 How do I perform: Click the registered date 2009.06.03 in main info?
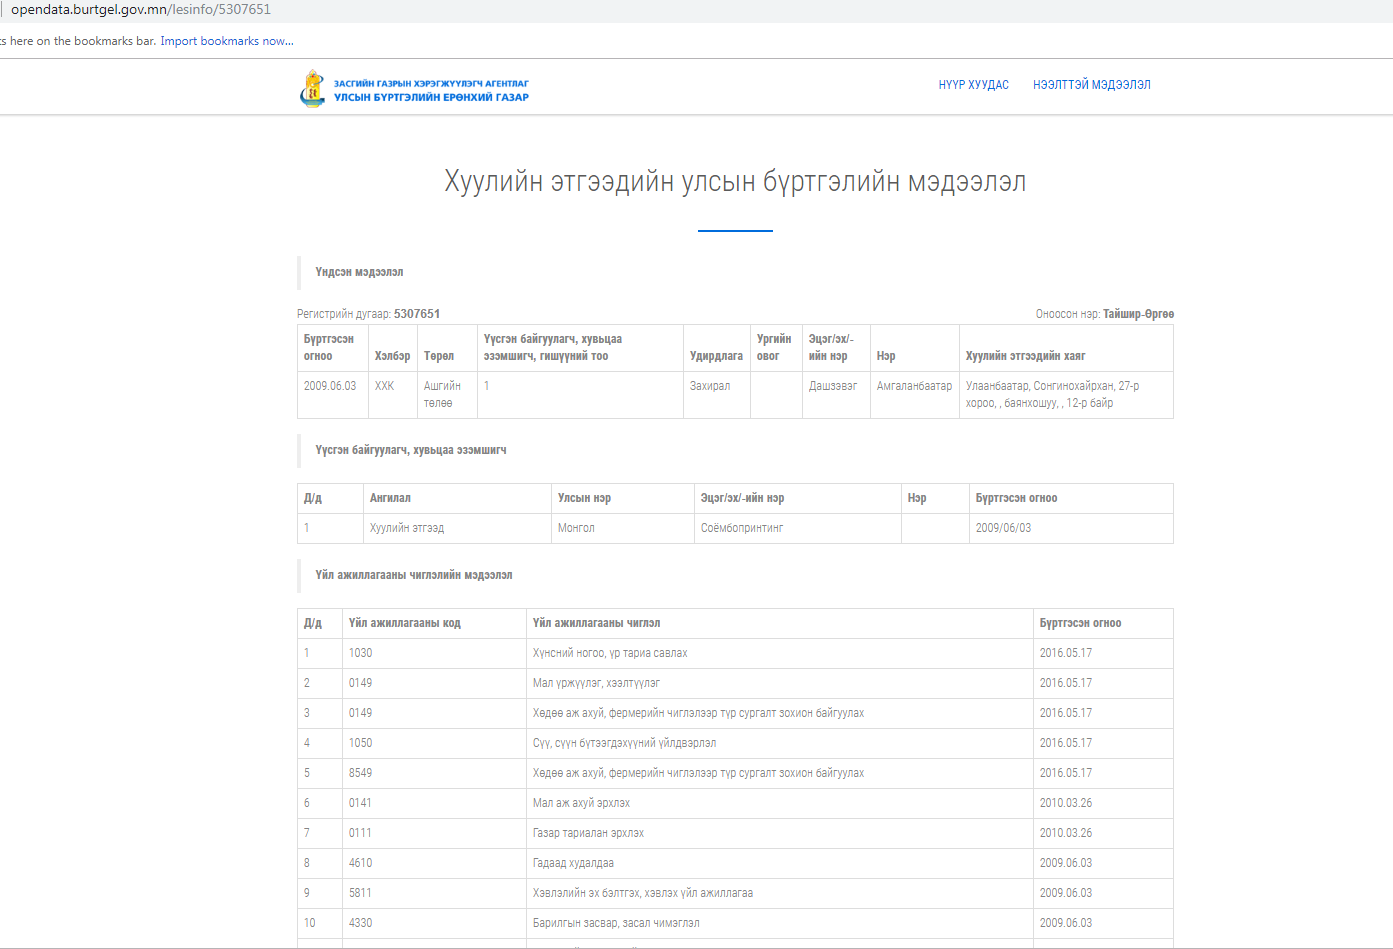329,386
